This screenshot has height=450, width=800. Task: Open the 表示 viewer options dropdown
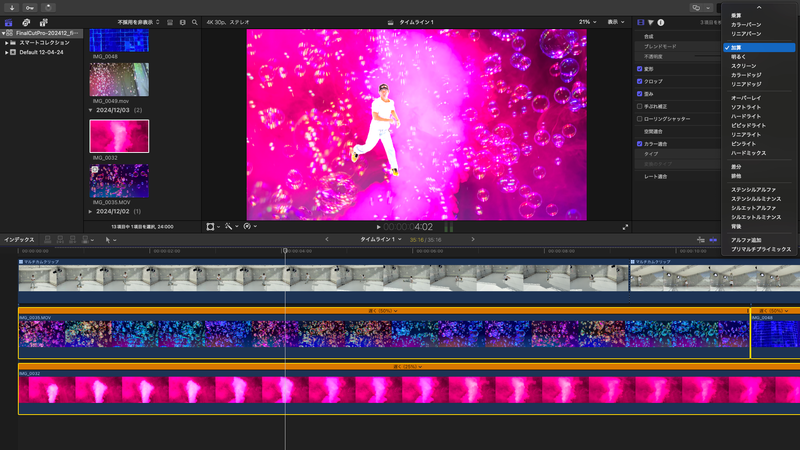tap(615, 22)
